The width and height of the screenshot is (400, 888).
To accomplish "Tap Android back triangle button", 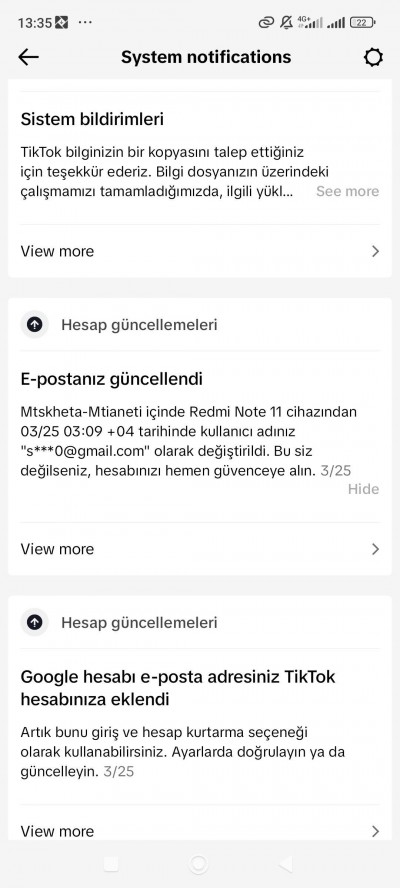I will (286, 864).
